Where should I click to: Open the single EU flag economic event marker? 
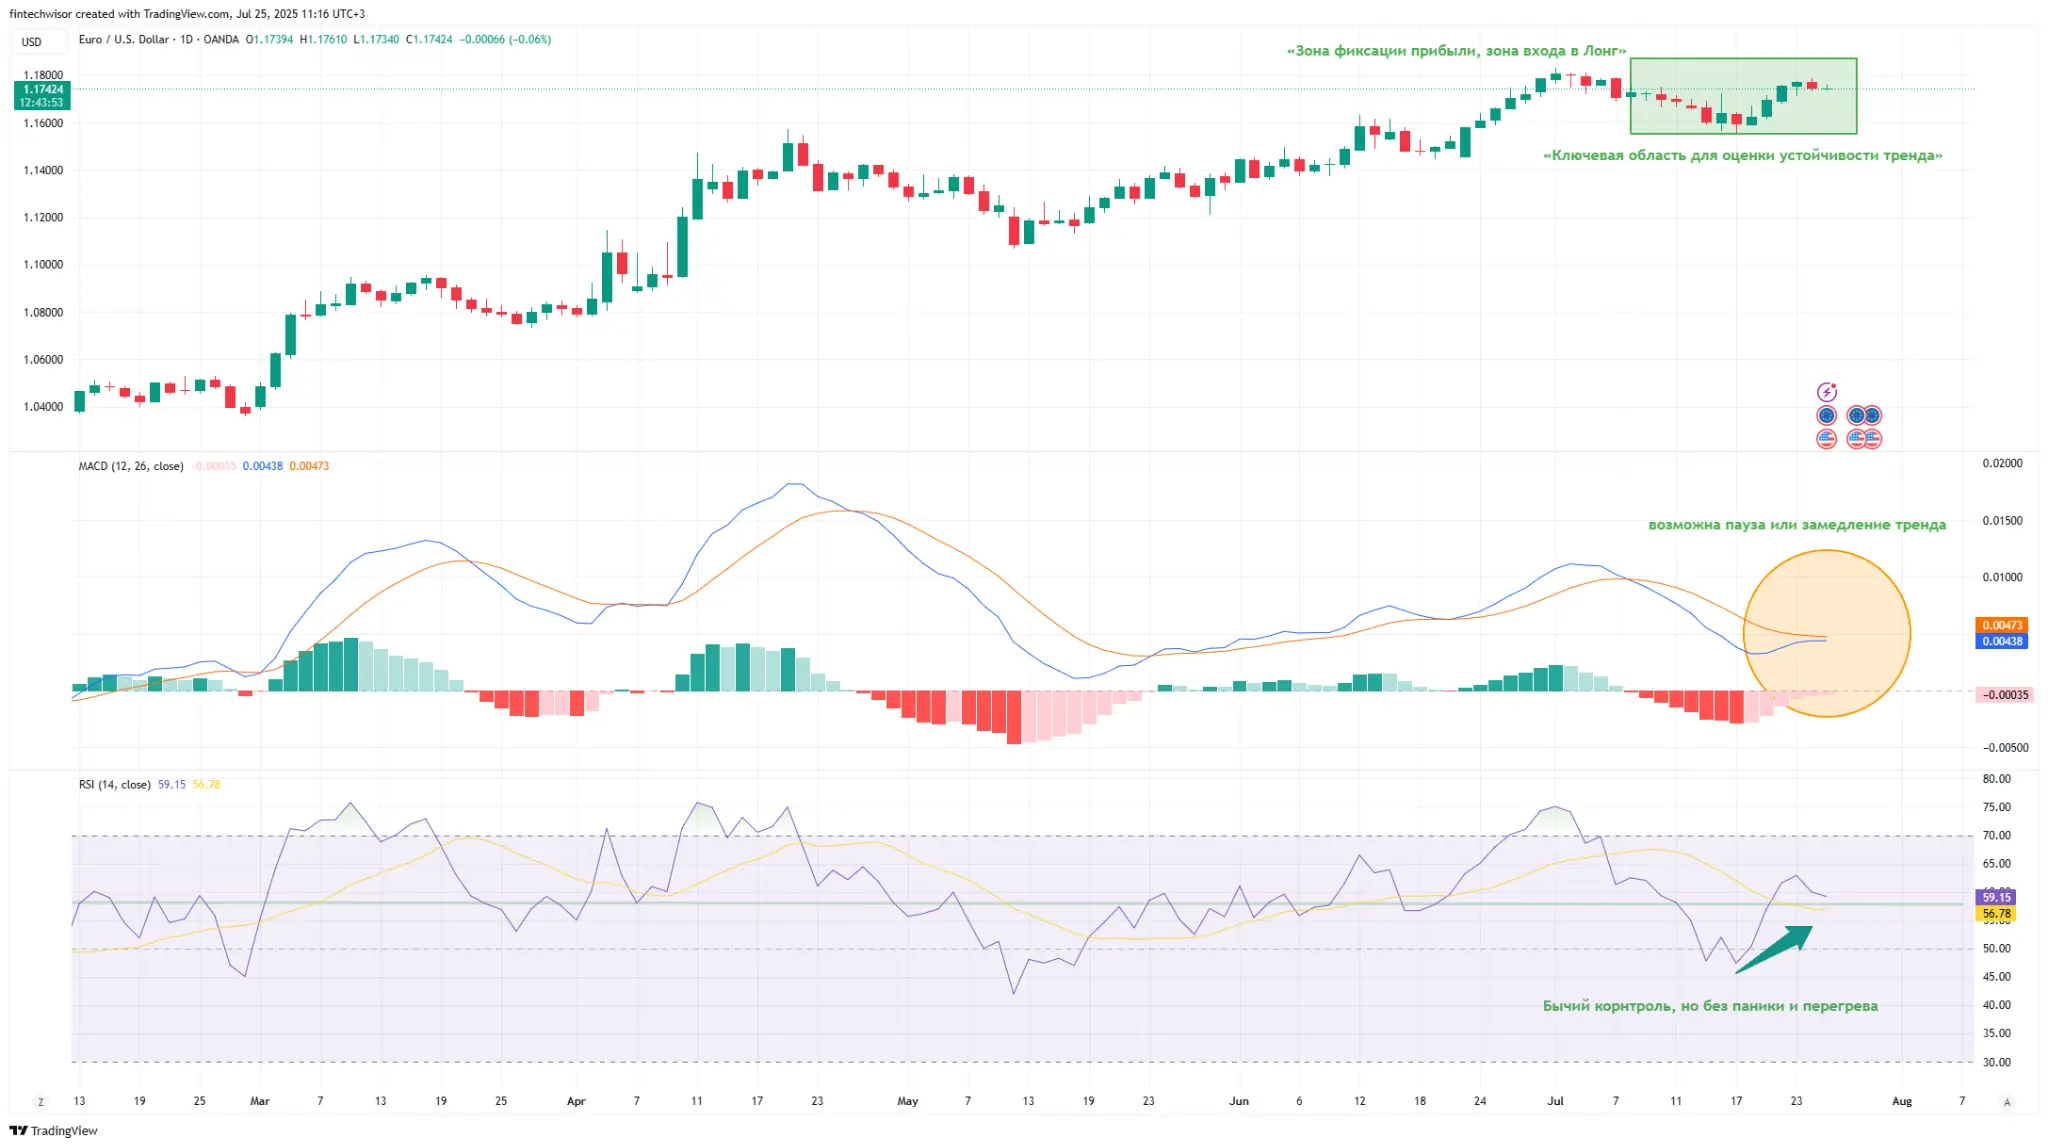point(1827,415)
